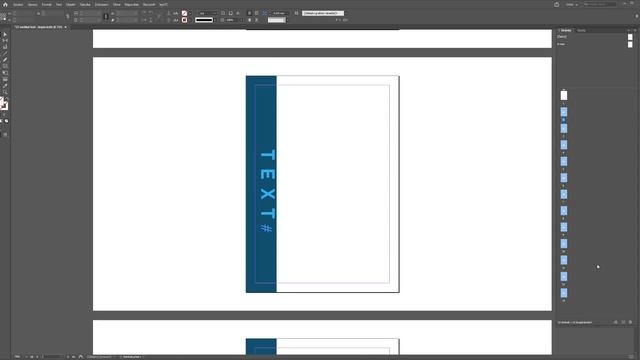Select the Line tool in the toolbox
The width and height of the screenshot is (640, 360).
tap(5, 53)
